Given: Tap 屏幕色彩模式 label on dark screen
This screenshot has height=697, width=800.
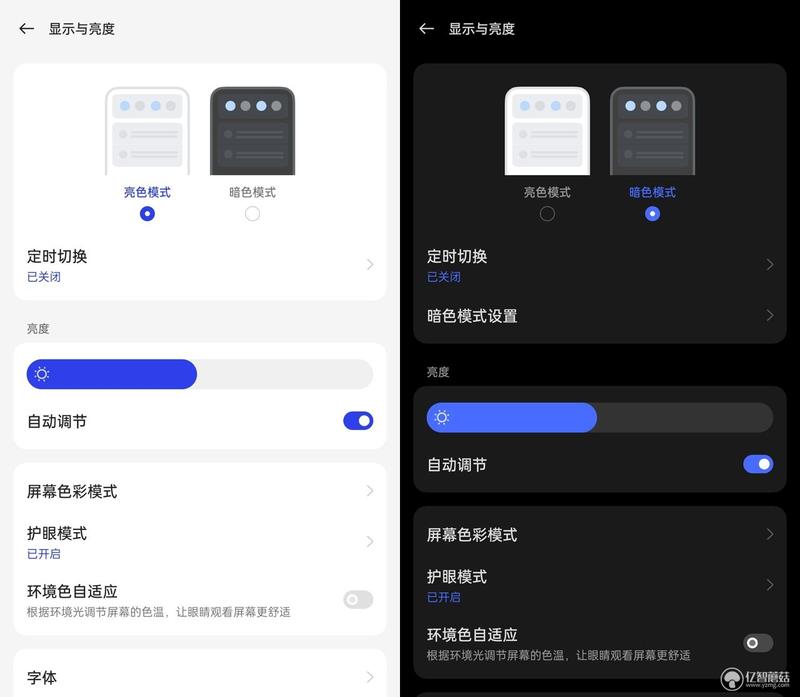Looking at the screenshot, I should pyautogui.click(x=472, y=535).
